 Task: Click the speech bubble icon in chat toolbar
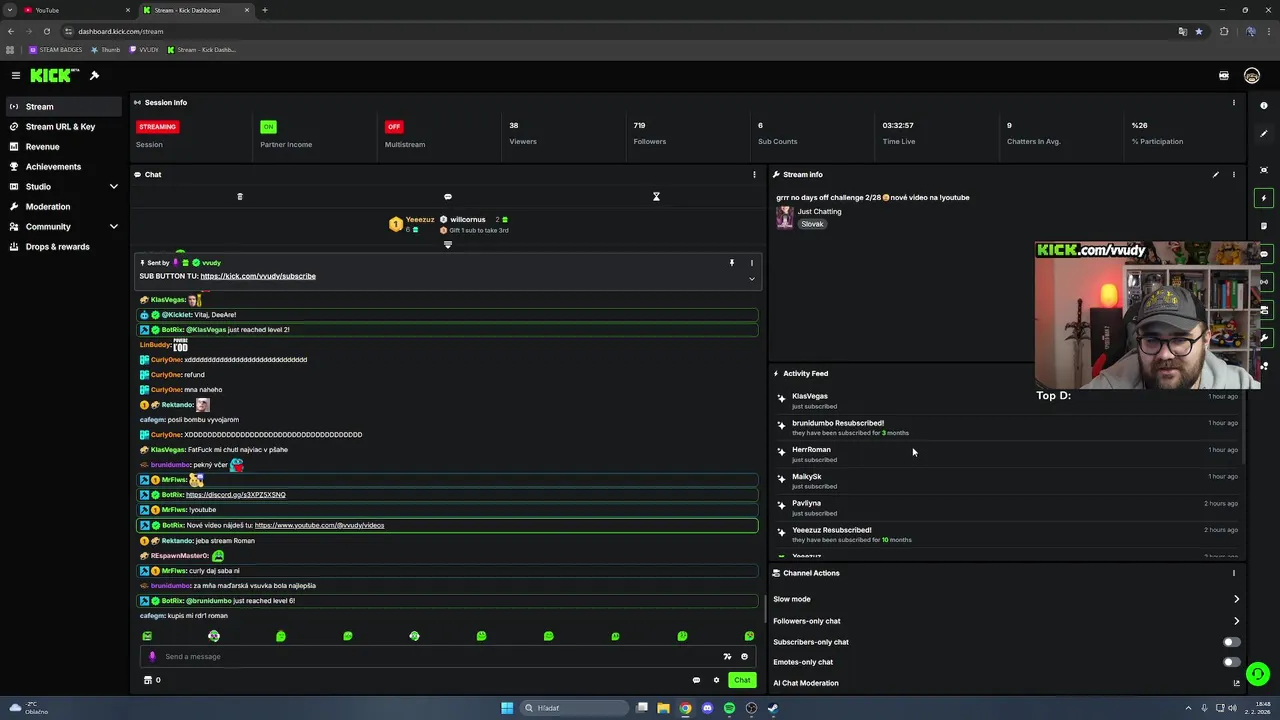pyautogui.click(x=447, y=196)
